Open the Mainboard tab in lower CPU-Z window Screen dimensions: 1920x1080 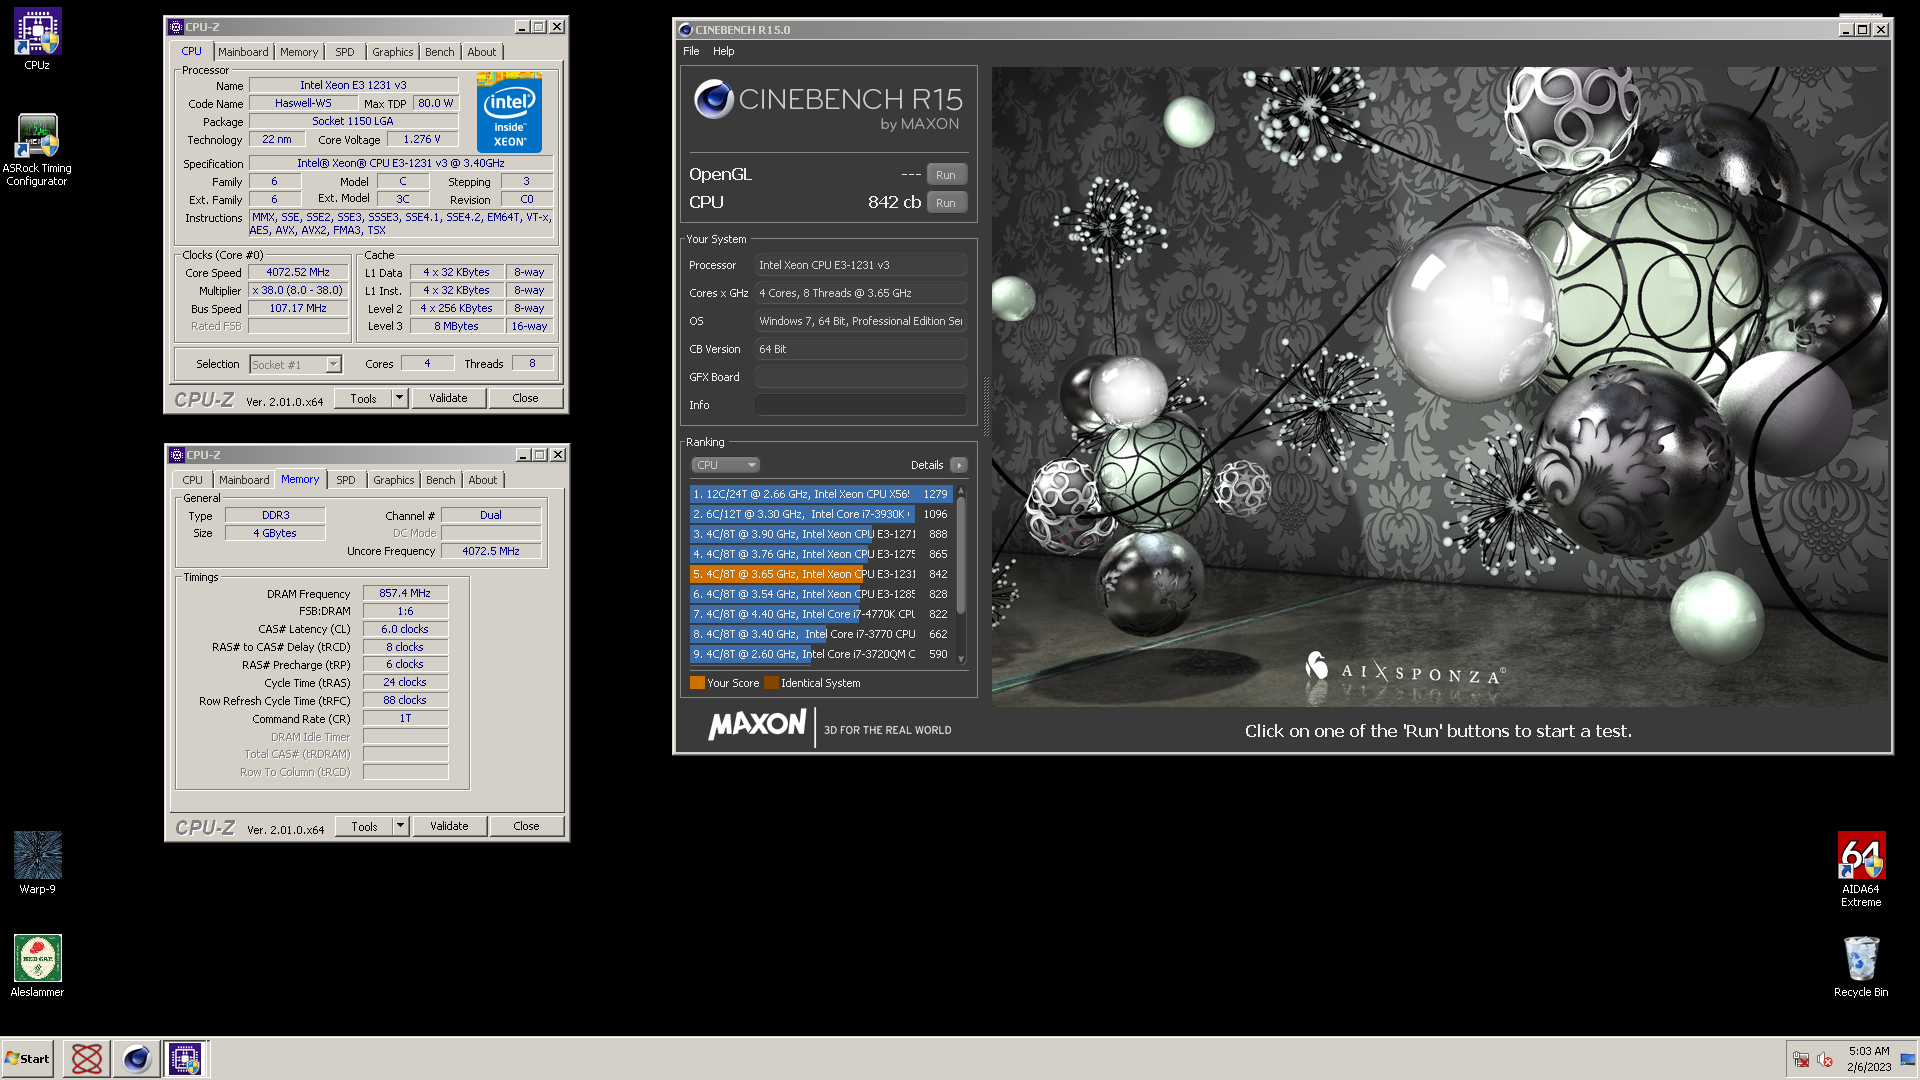pyautogui.click(x=244, y=480)
